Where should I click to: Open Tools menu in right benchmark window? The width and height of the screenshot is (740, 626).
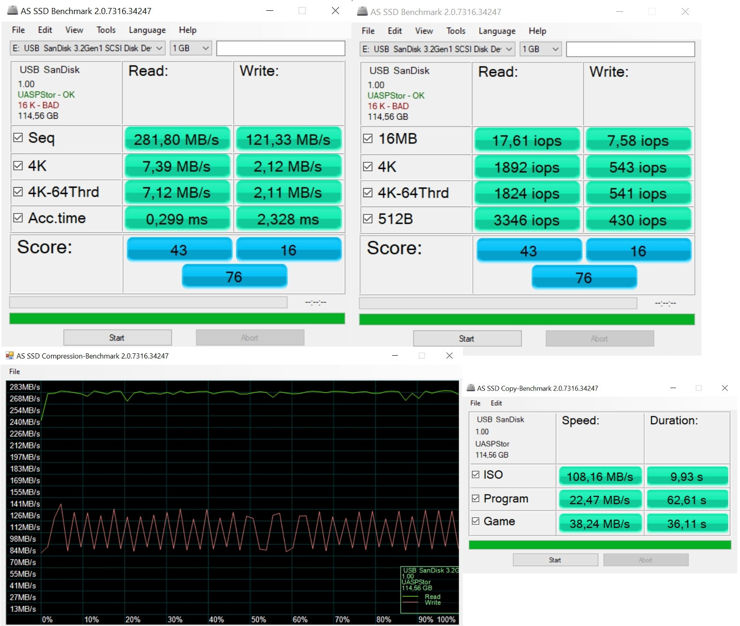(455, 31)
